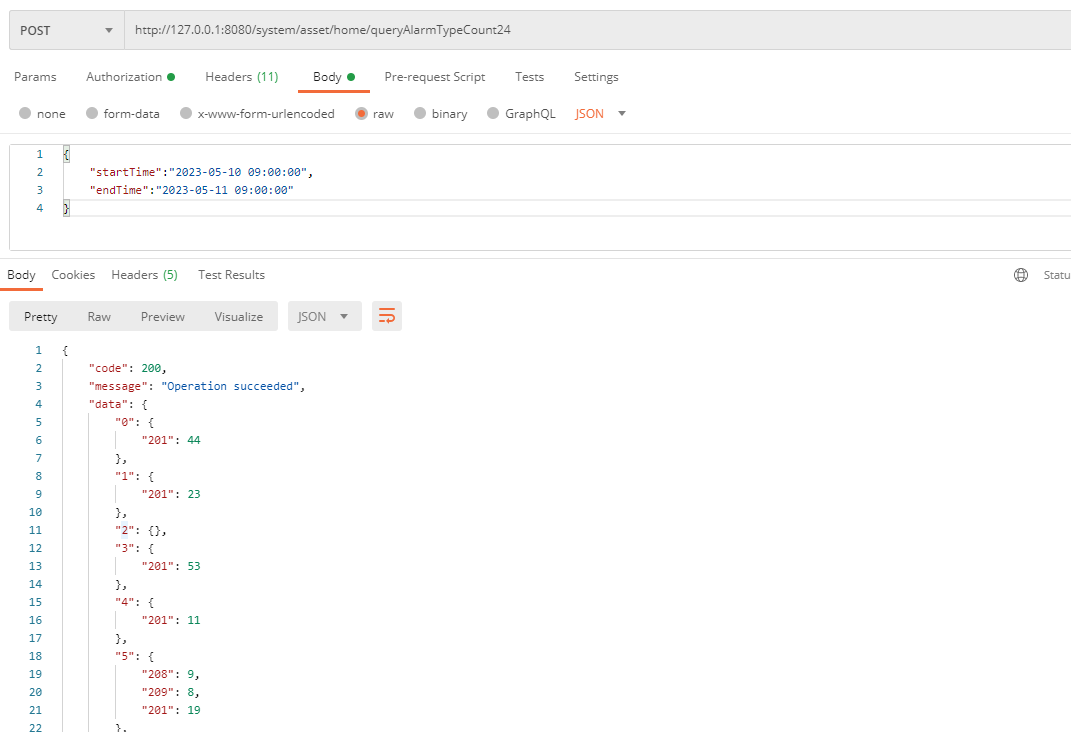The width and height of the screenshot is (1071, 732).
Task: Show the response Cookies tab
Action: [x=73, y=275]
